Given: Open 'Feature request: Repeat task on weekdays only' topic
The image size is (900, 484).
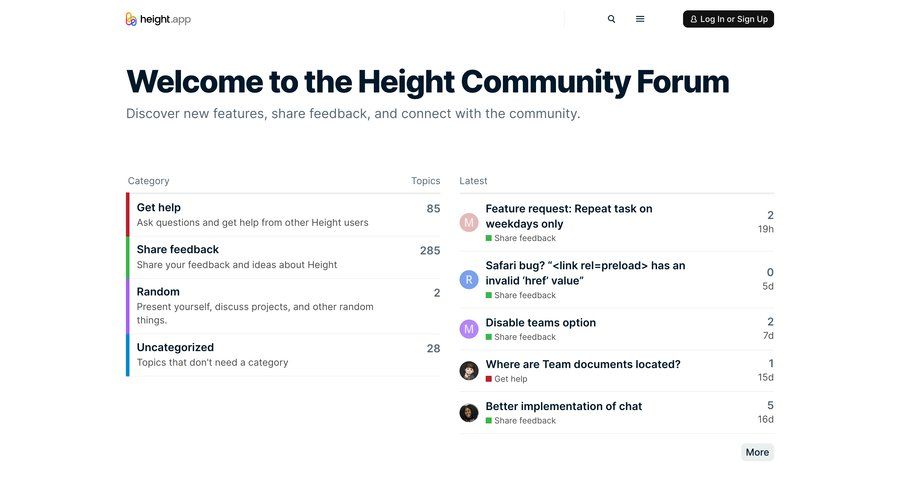Looking at the screenshot, I should pos(569,216).
